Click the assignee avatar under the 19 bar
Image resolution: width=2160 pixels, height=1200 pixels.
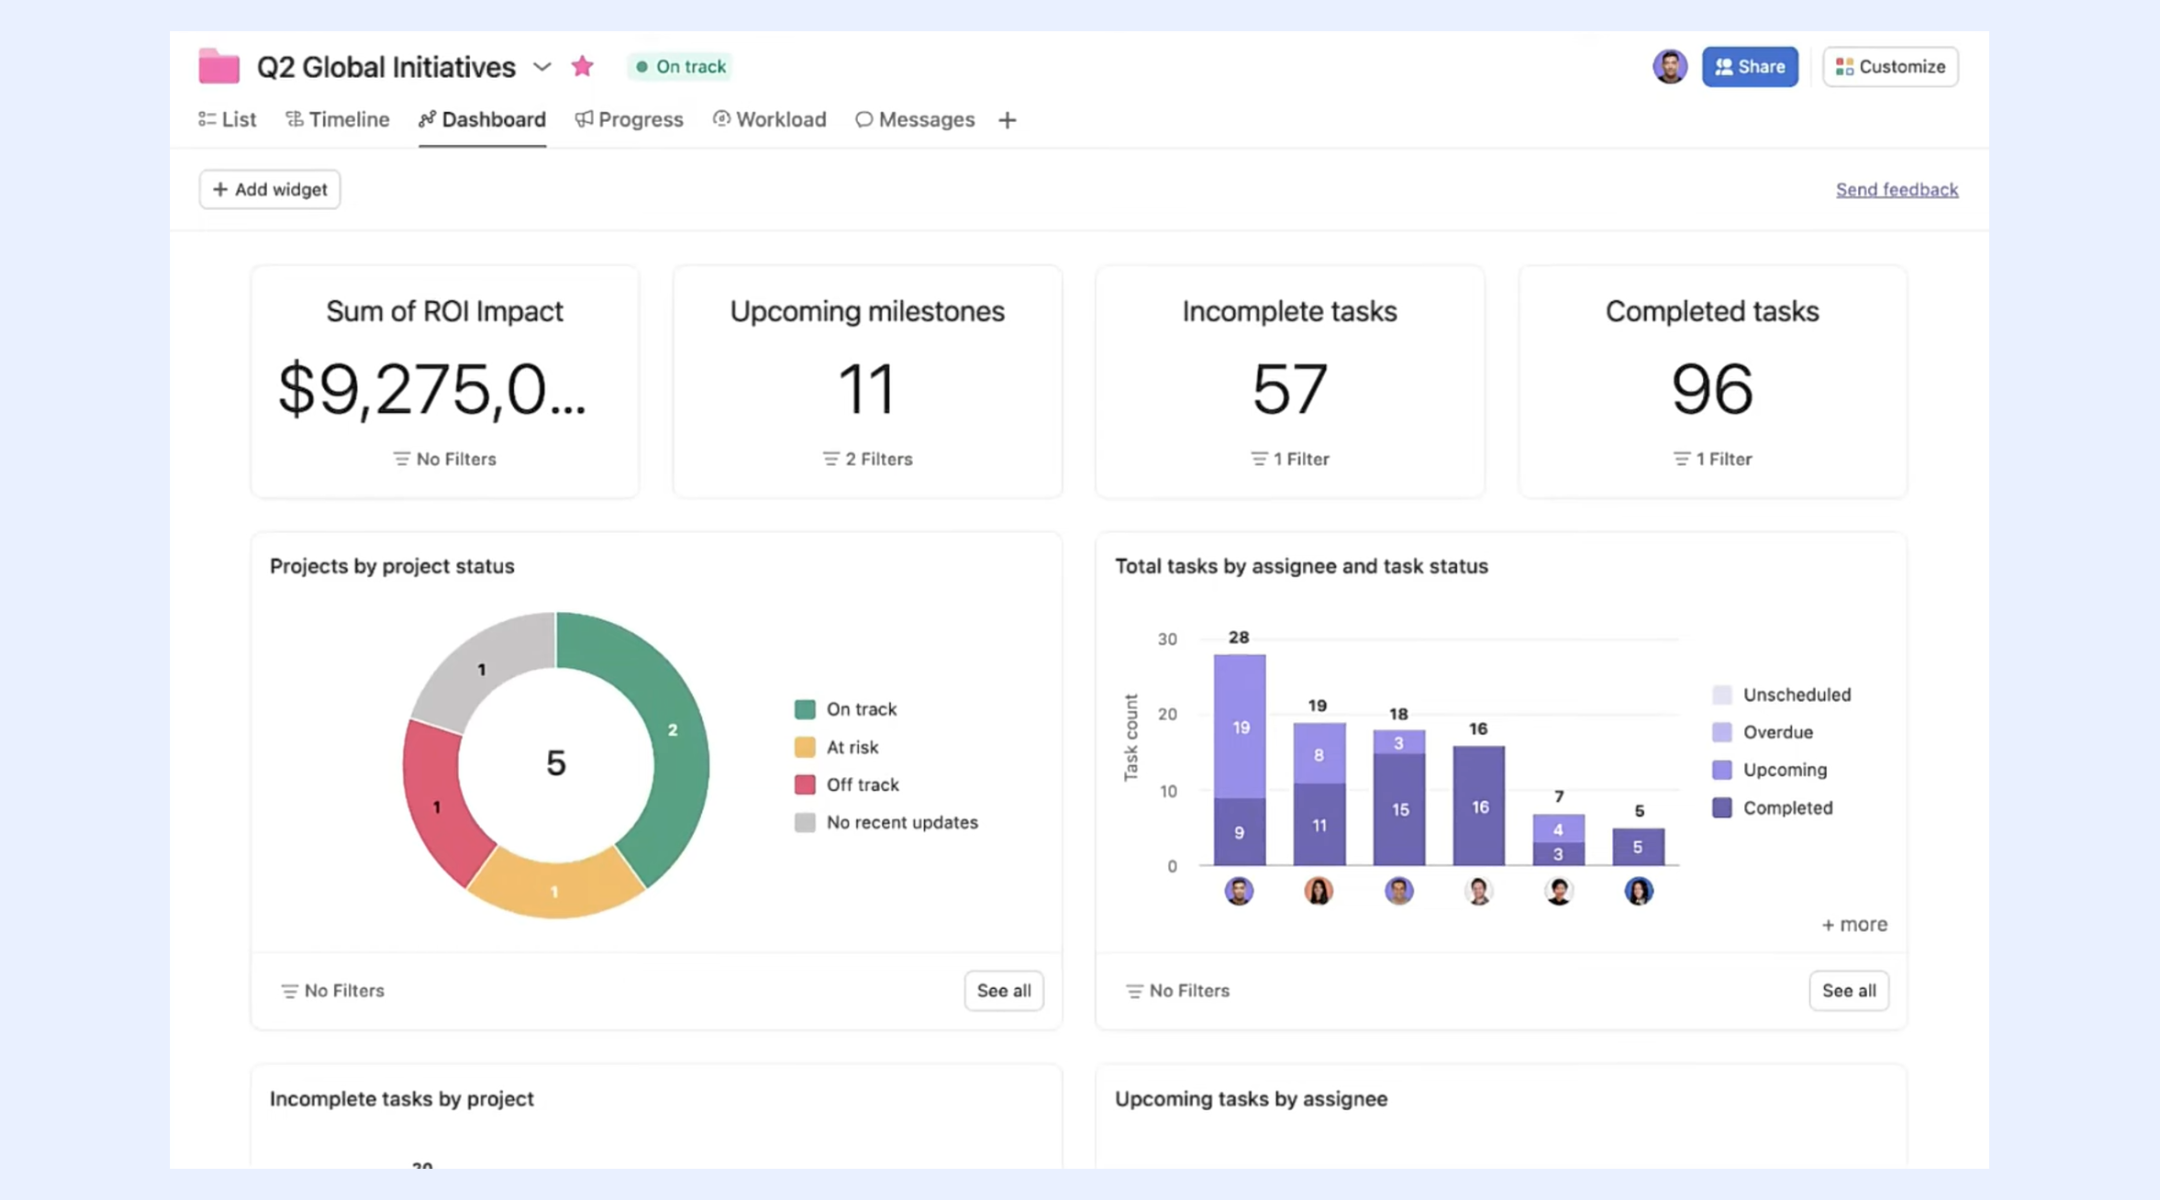(x=1319, y=890)
